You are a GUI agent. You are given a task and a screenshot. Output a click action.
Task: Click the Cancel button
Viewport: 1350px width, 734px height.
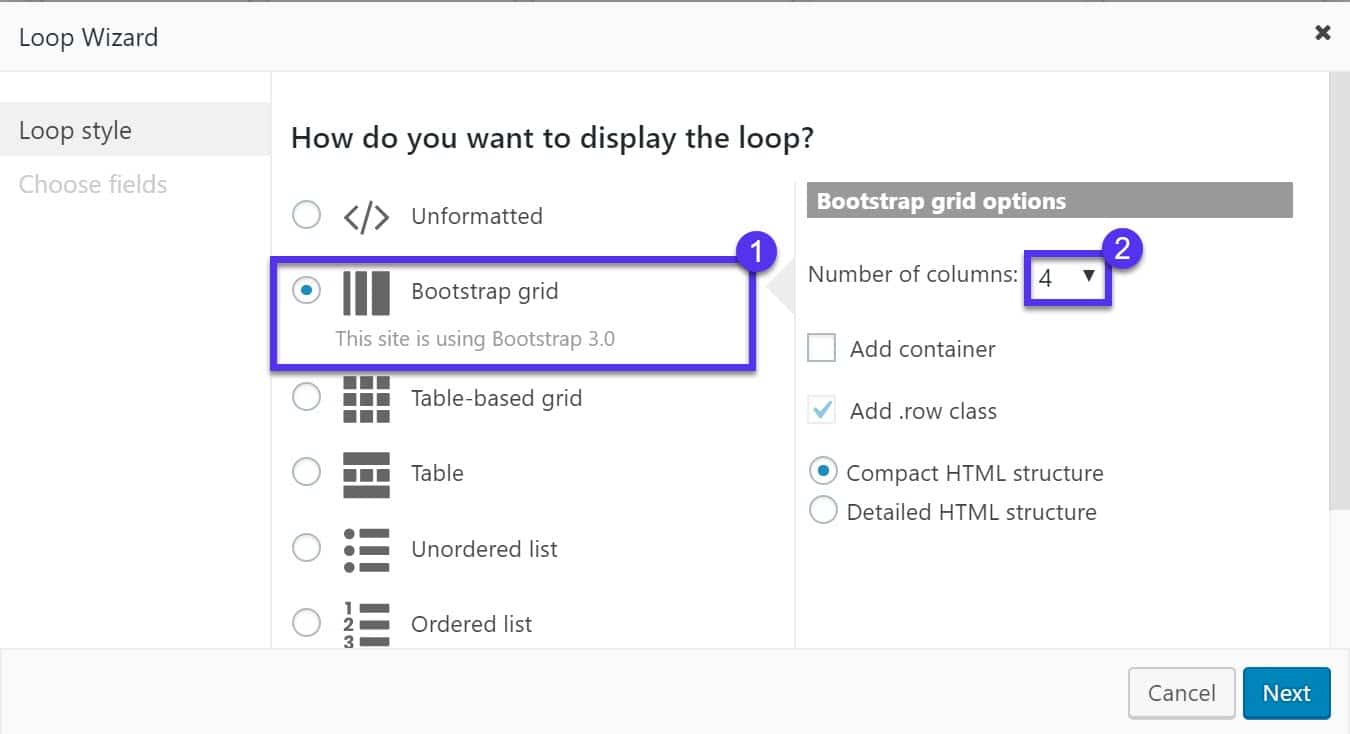click(x=1181, y=692)
